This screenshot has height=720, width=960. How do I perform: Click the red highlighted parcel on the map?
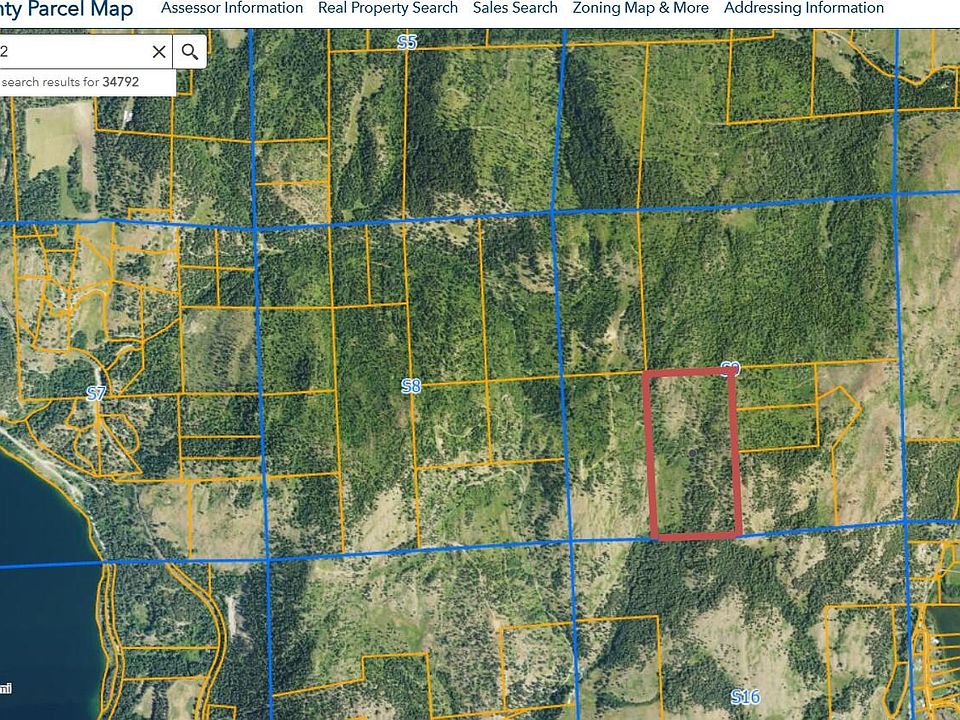[x=692, y=455]
